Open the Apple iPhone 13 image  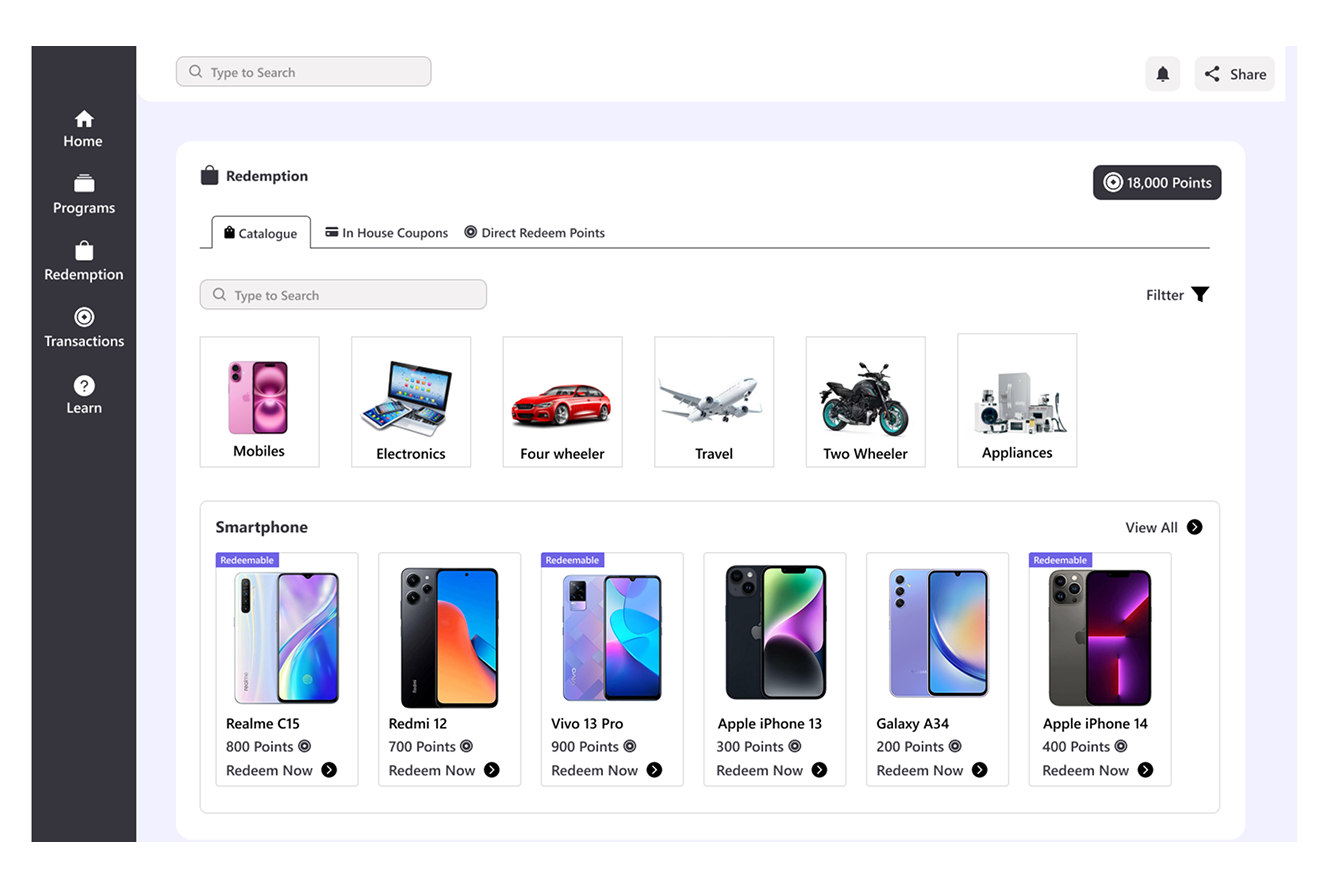tap(776, 632)
